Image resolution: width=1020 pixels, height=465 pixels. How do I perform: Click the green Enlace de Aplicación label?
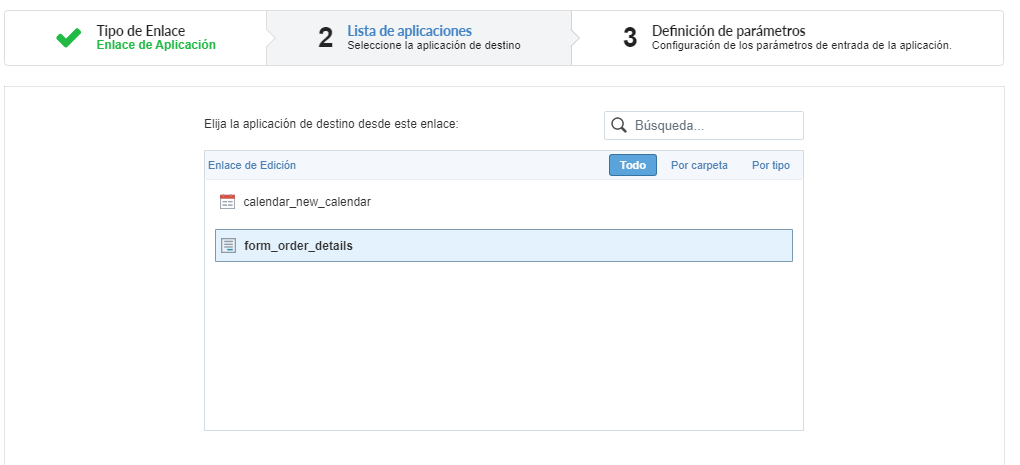coord(156,45)
